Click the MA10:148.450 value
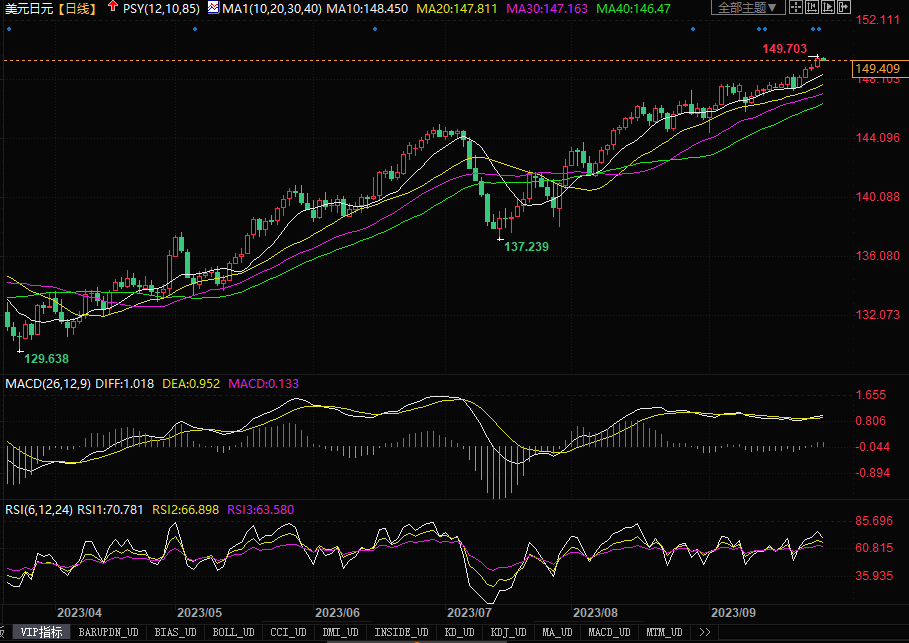The width and height of the screenshot is (909, 643). click(367, 8)
